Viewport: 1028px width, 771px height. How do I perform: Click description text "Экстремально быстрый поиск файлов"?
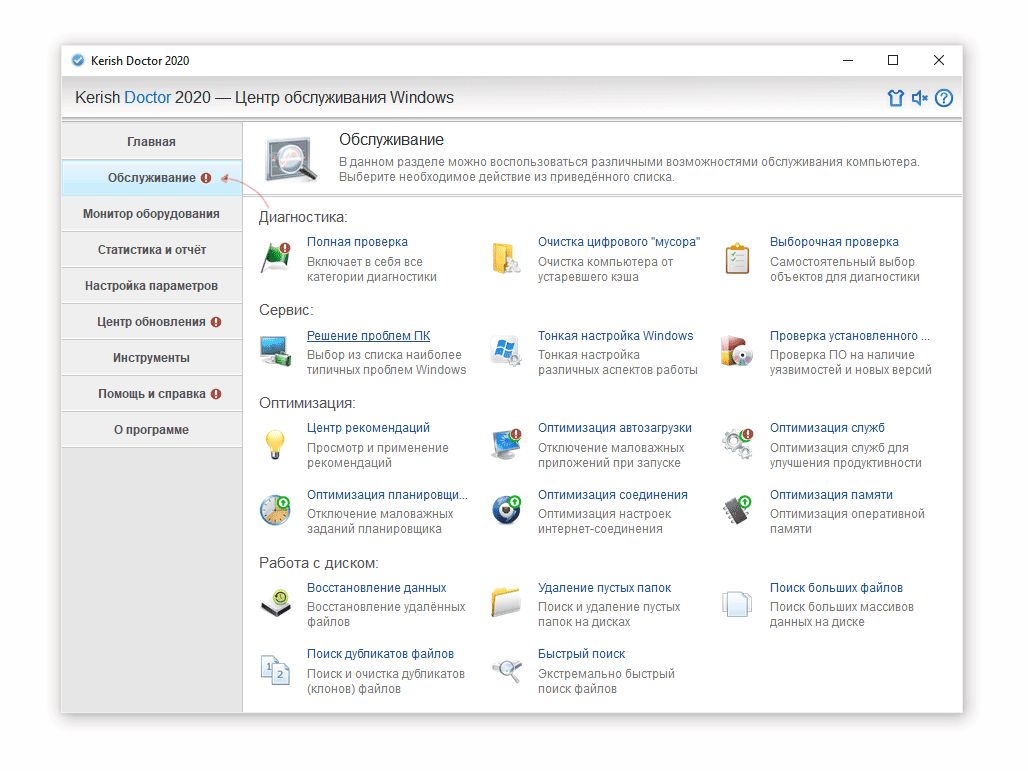(x=606, y=681)
